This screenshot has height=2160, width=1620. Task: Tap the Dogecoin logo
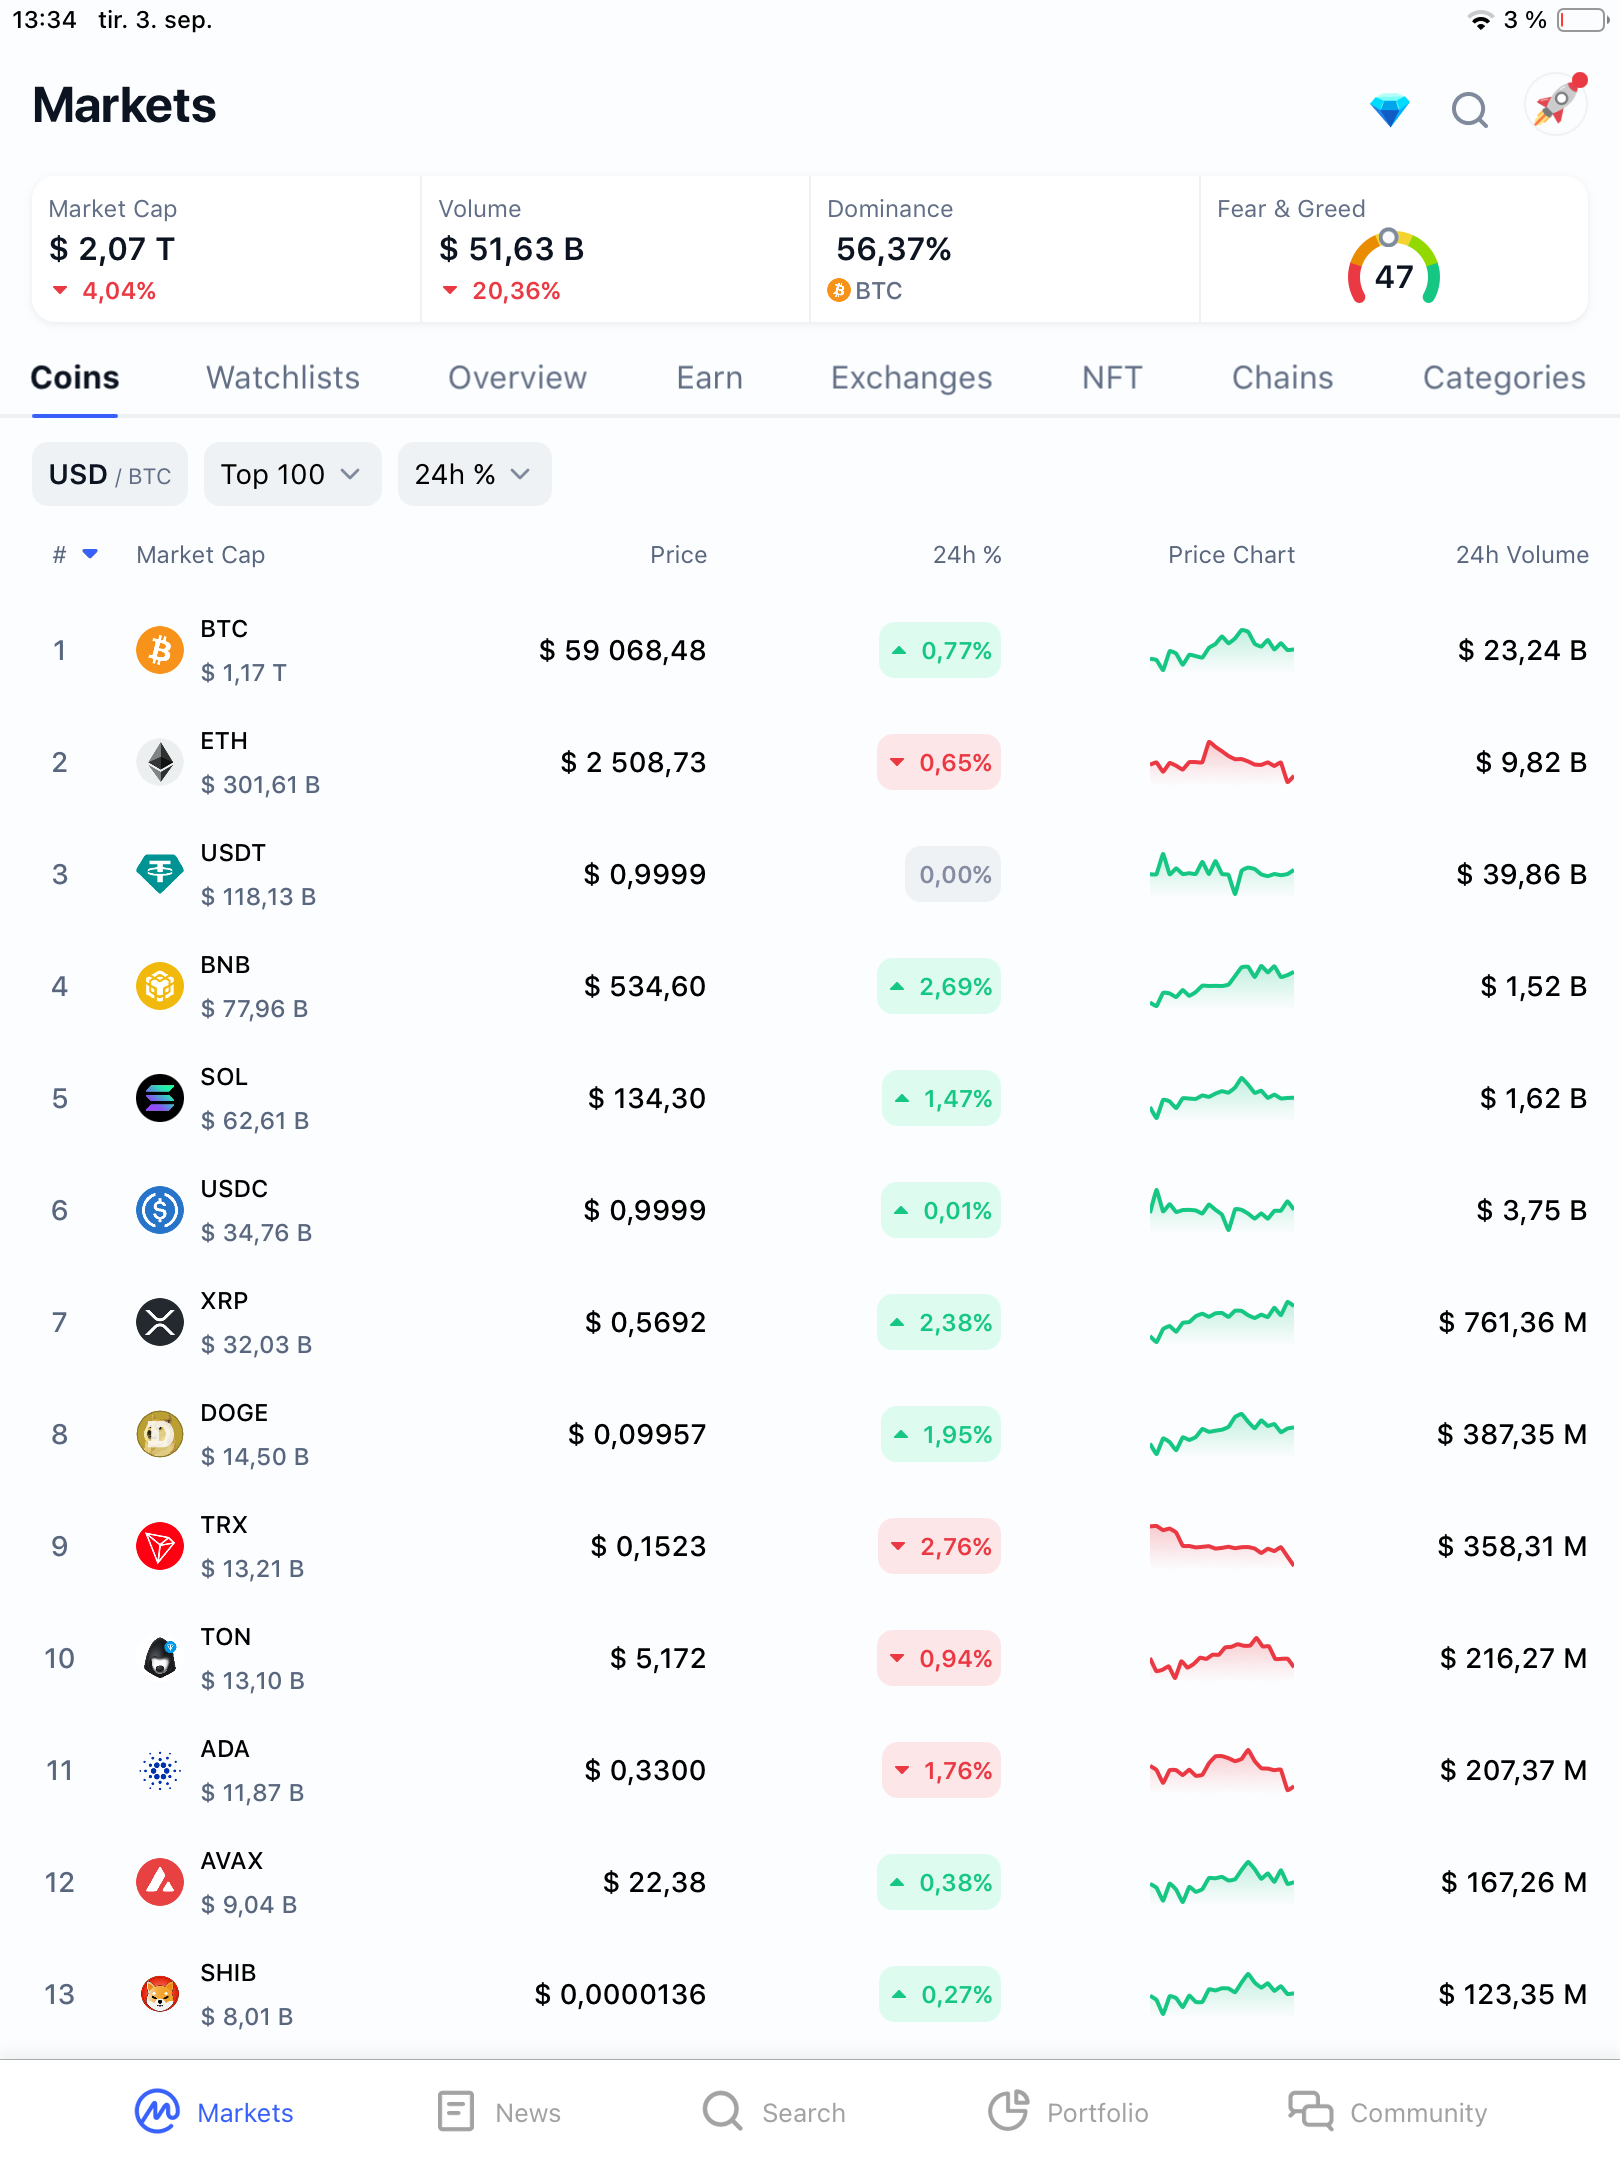coord(160,1434)
